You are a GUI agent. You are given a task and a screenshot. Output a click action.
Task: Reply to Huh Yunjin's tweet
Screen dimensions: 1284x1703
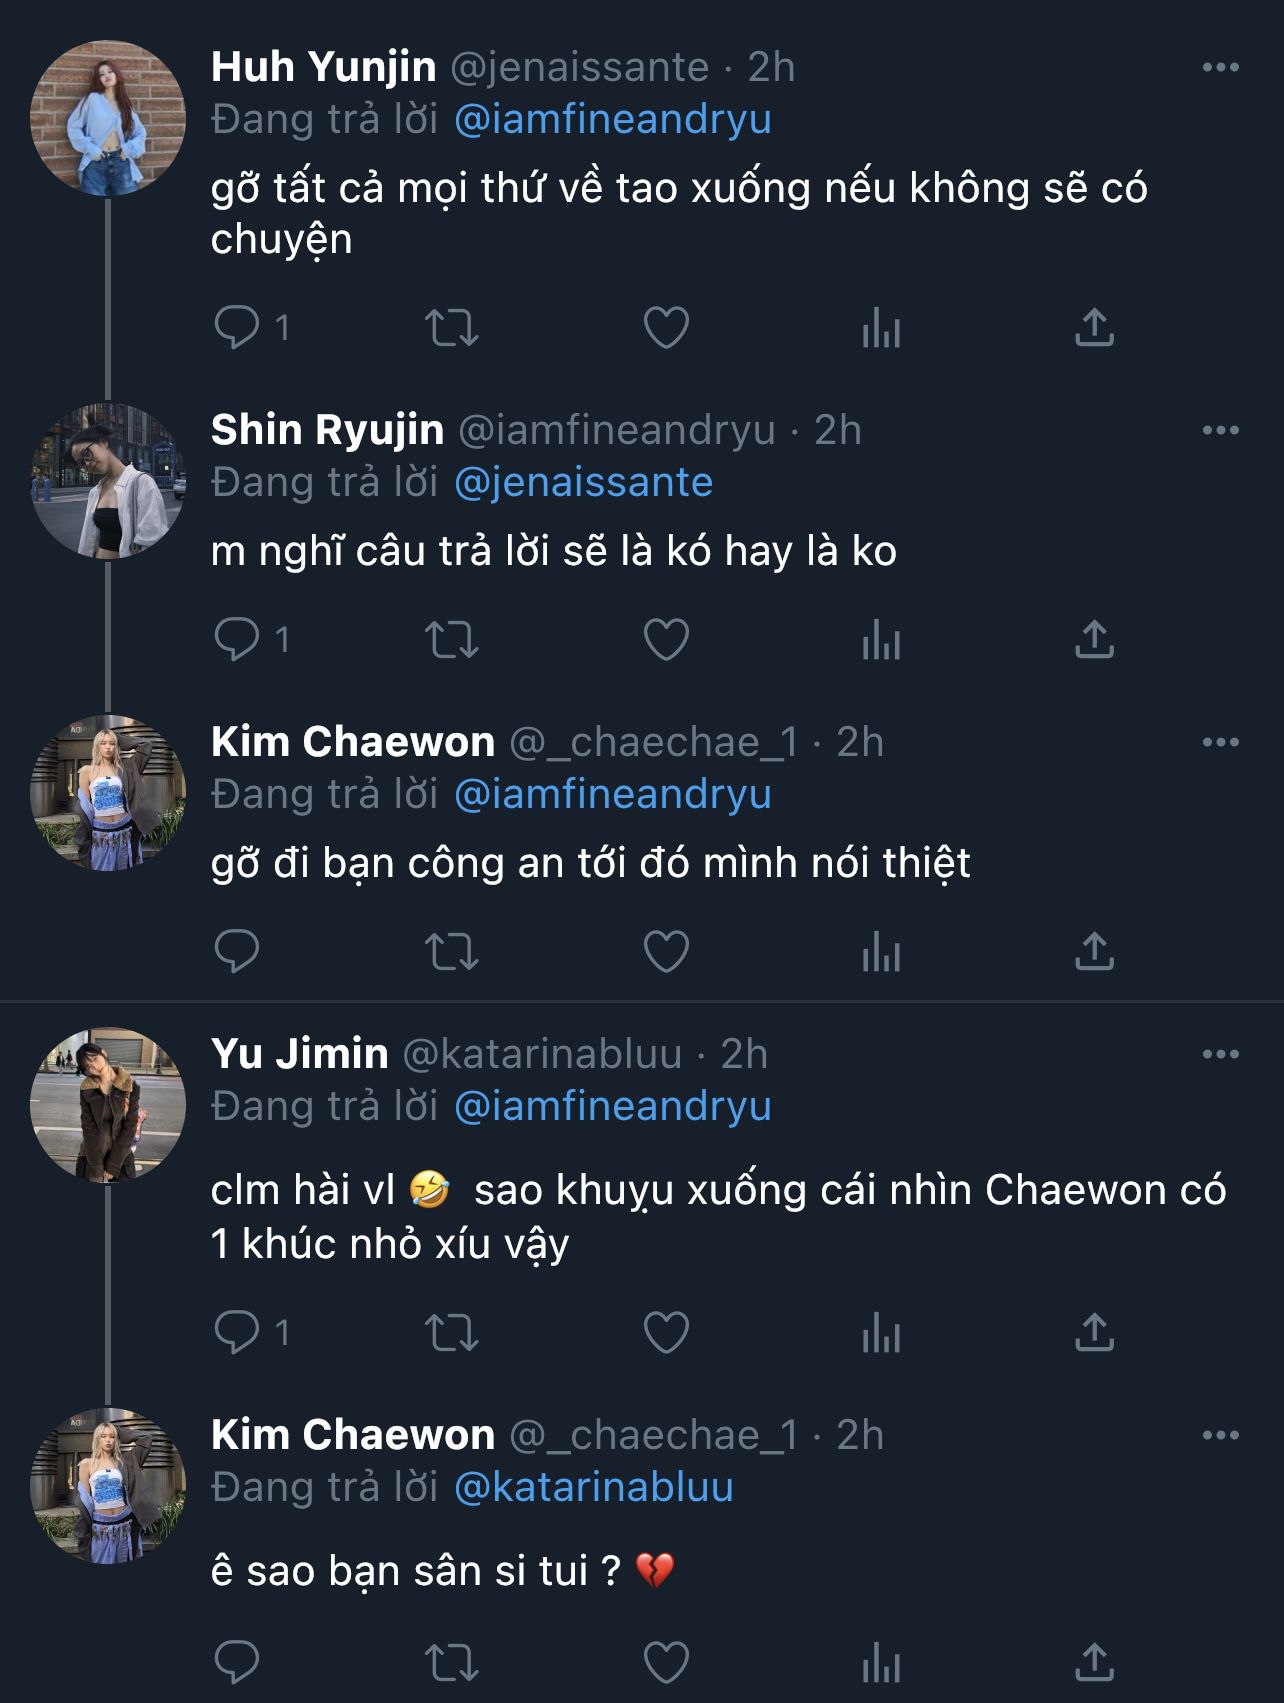(237, 327)
